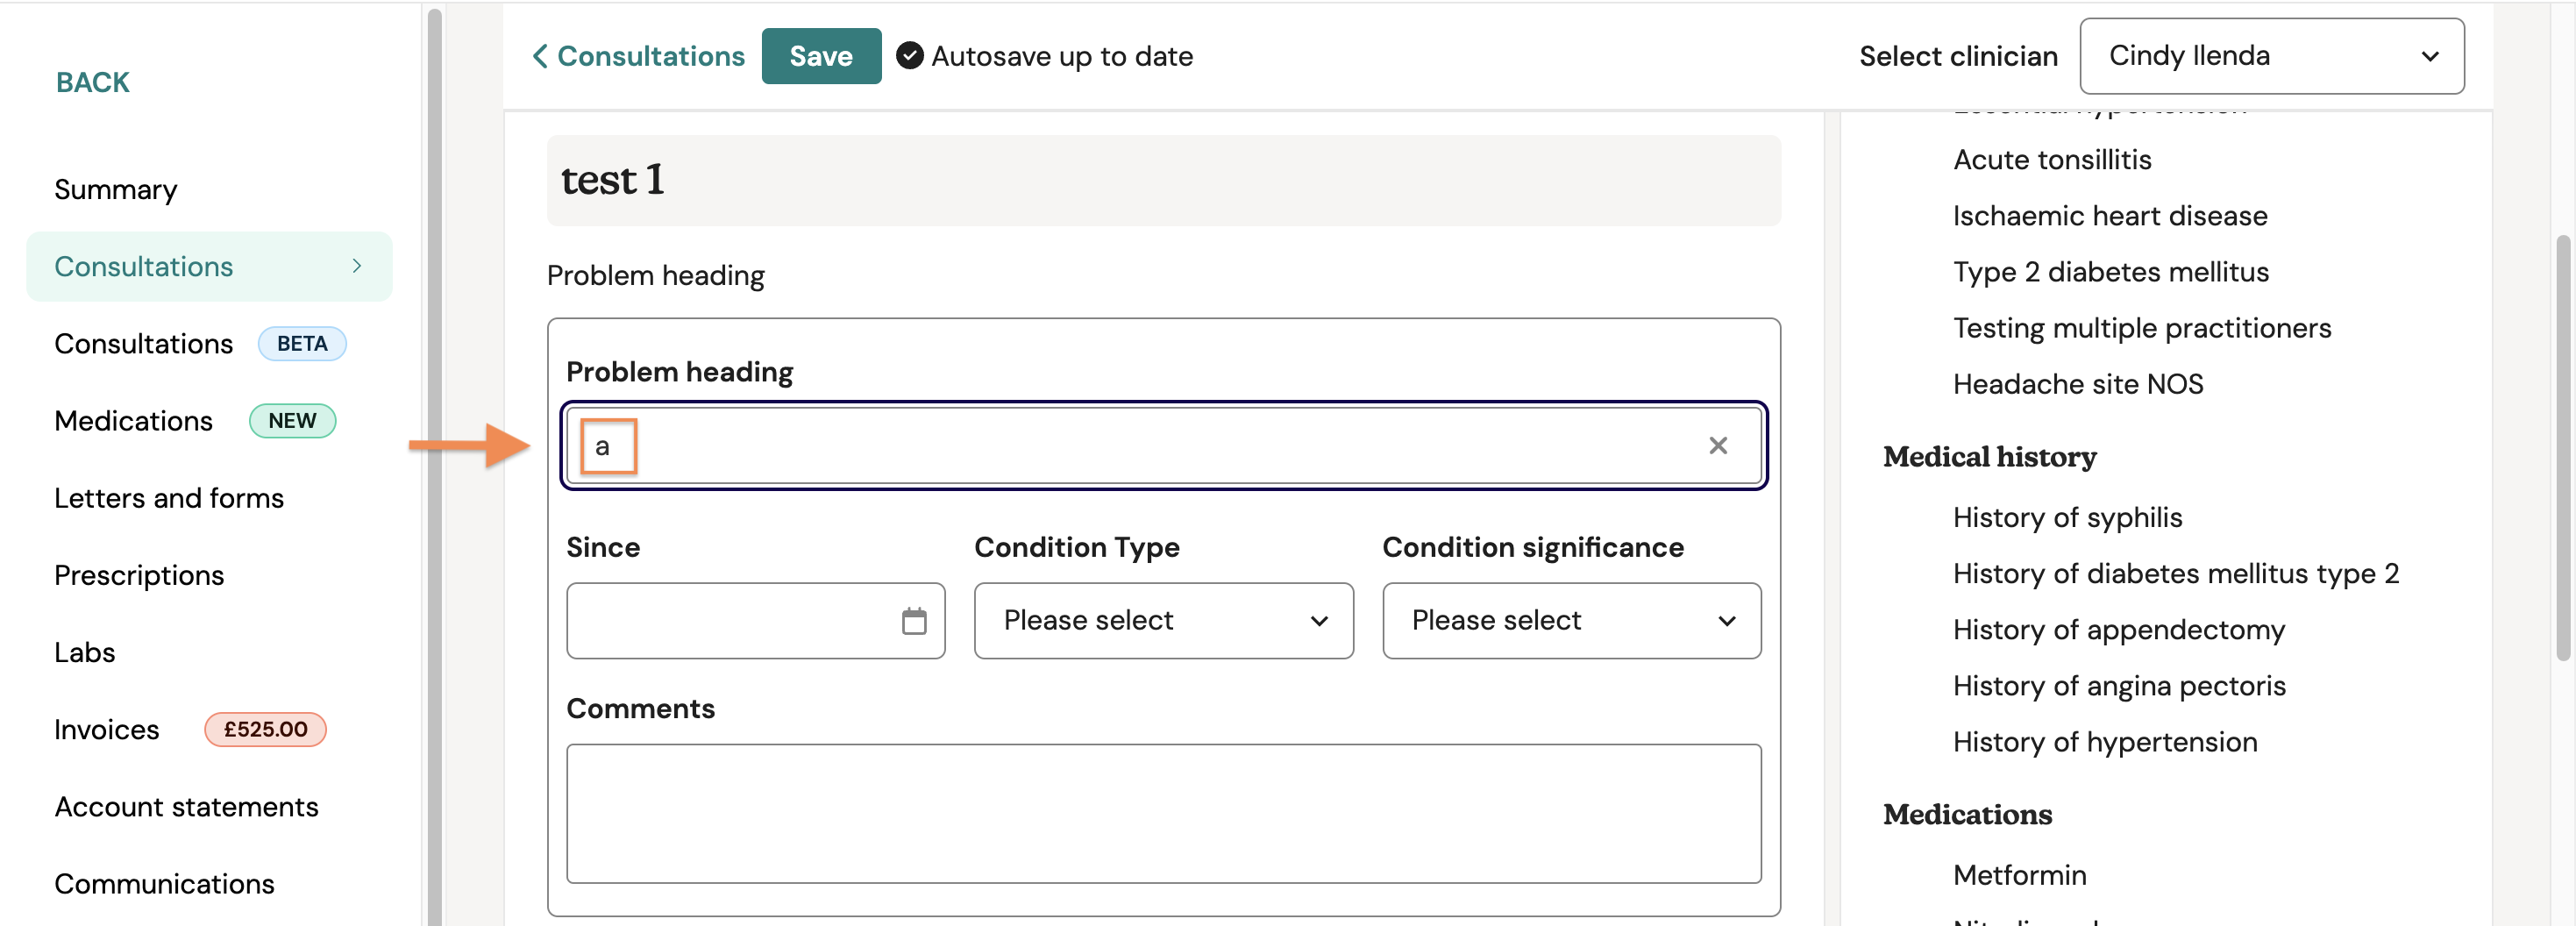Select Headache site NOS entry

click(x=2078, y=383)
